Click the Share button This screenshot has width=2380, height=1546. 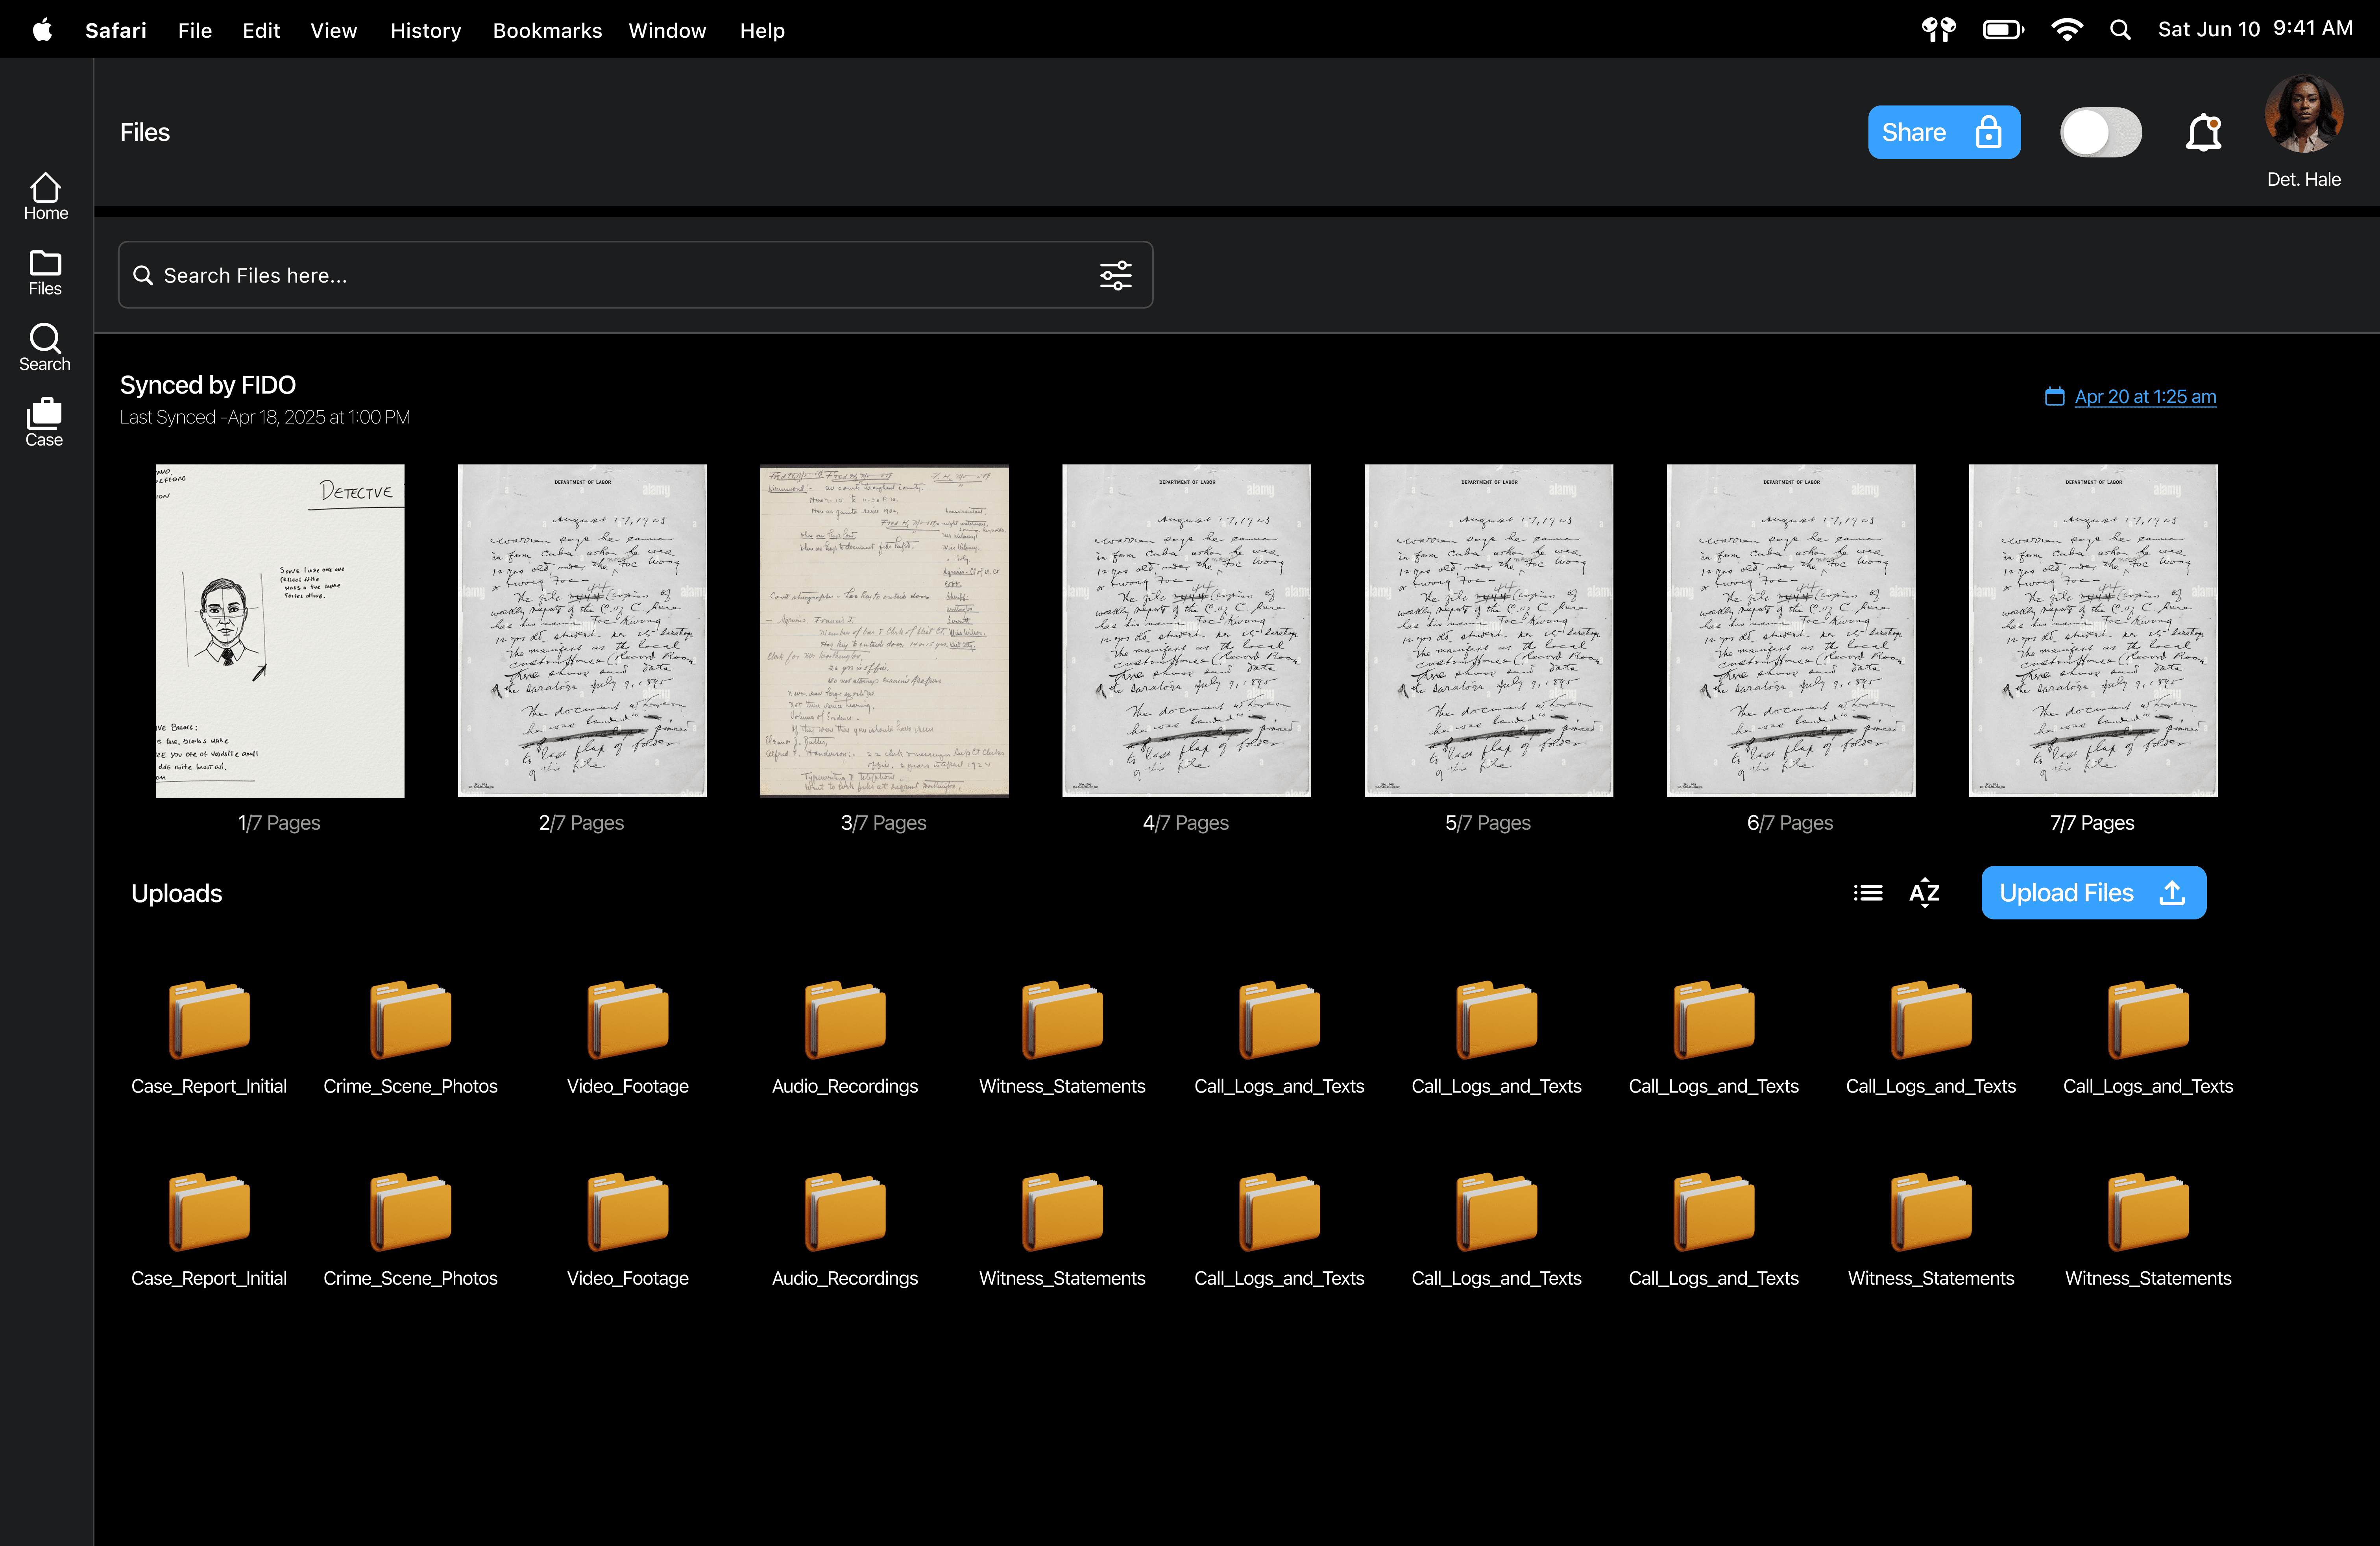click(1944, 132)
